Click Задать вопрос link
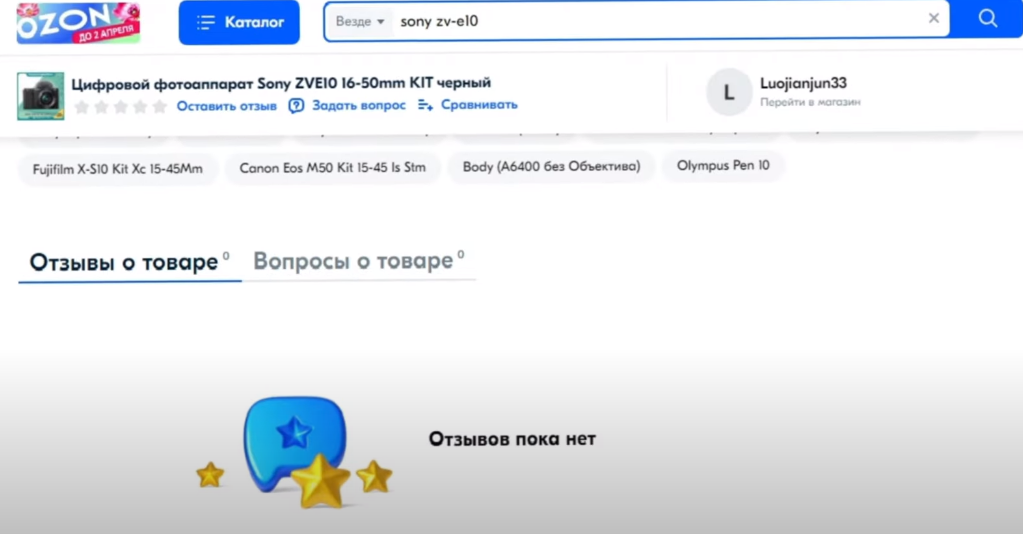This screenshot has height=534, width=1023. click(x=358, y=105)
